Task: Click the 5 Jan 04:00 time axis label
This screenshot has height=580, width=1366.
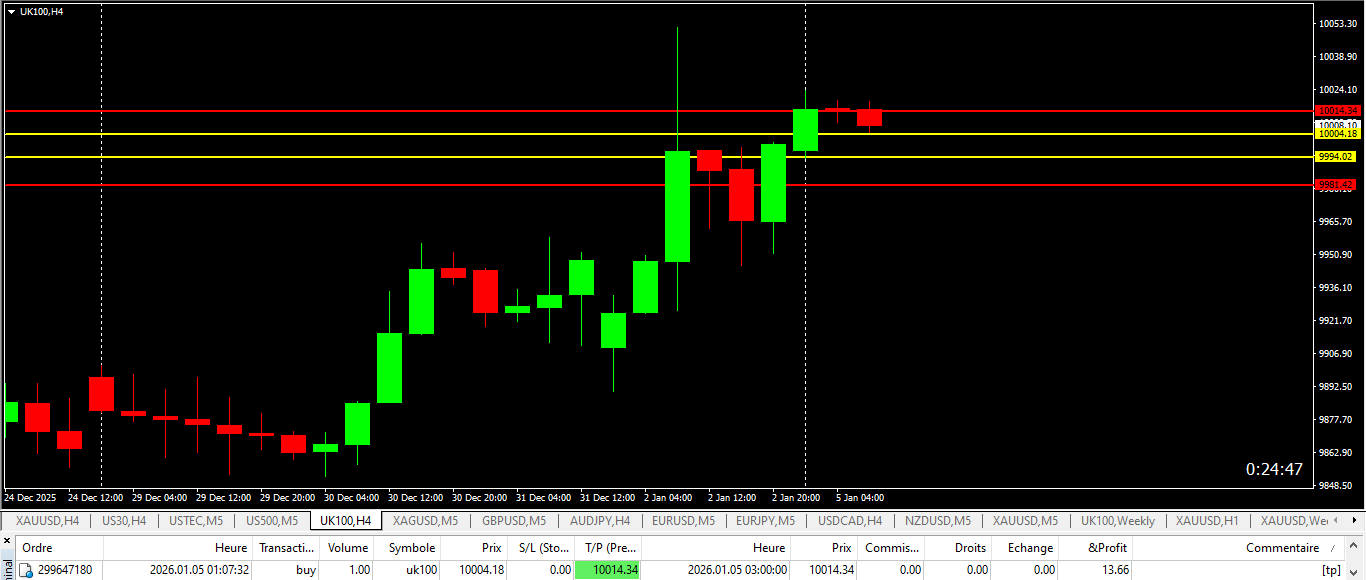Action: point(860,497)
